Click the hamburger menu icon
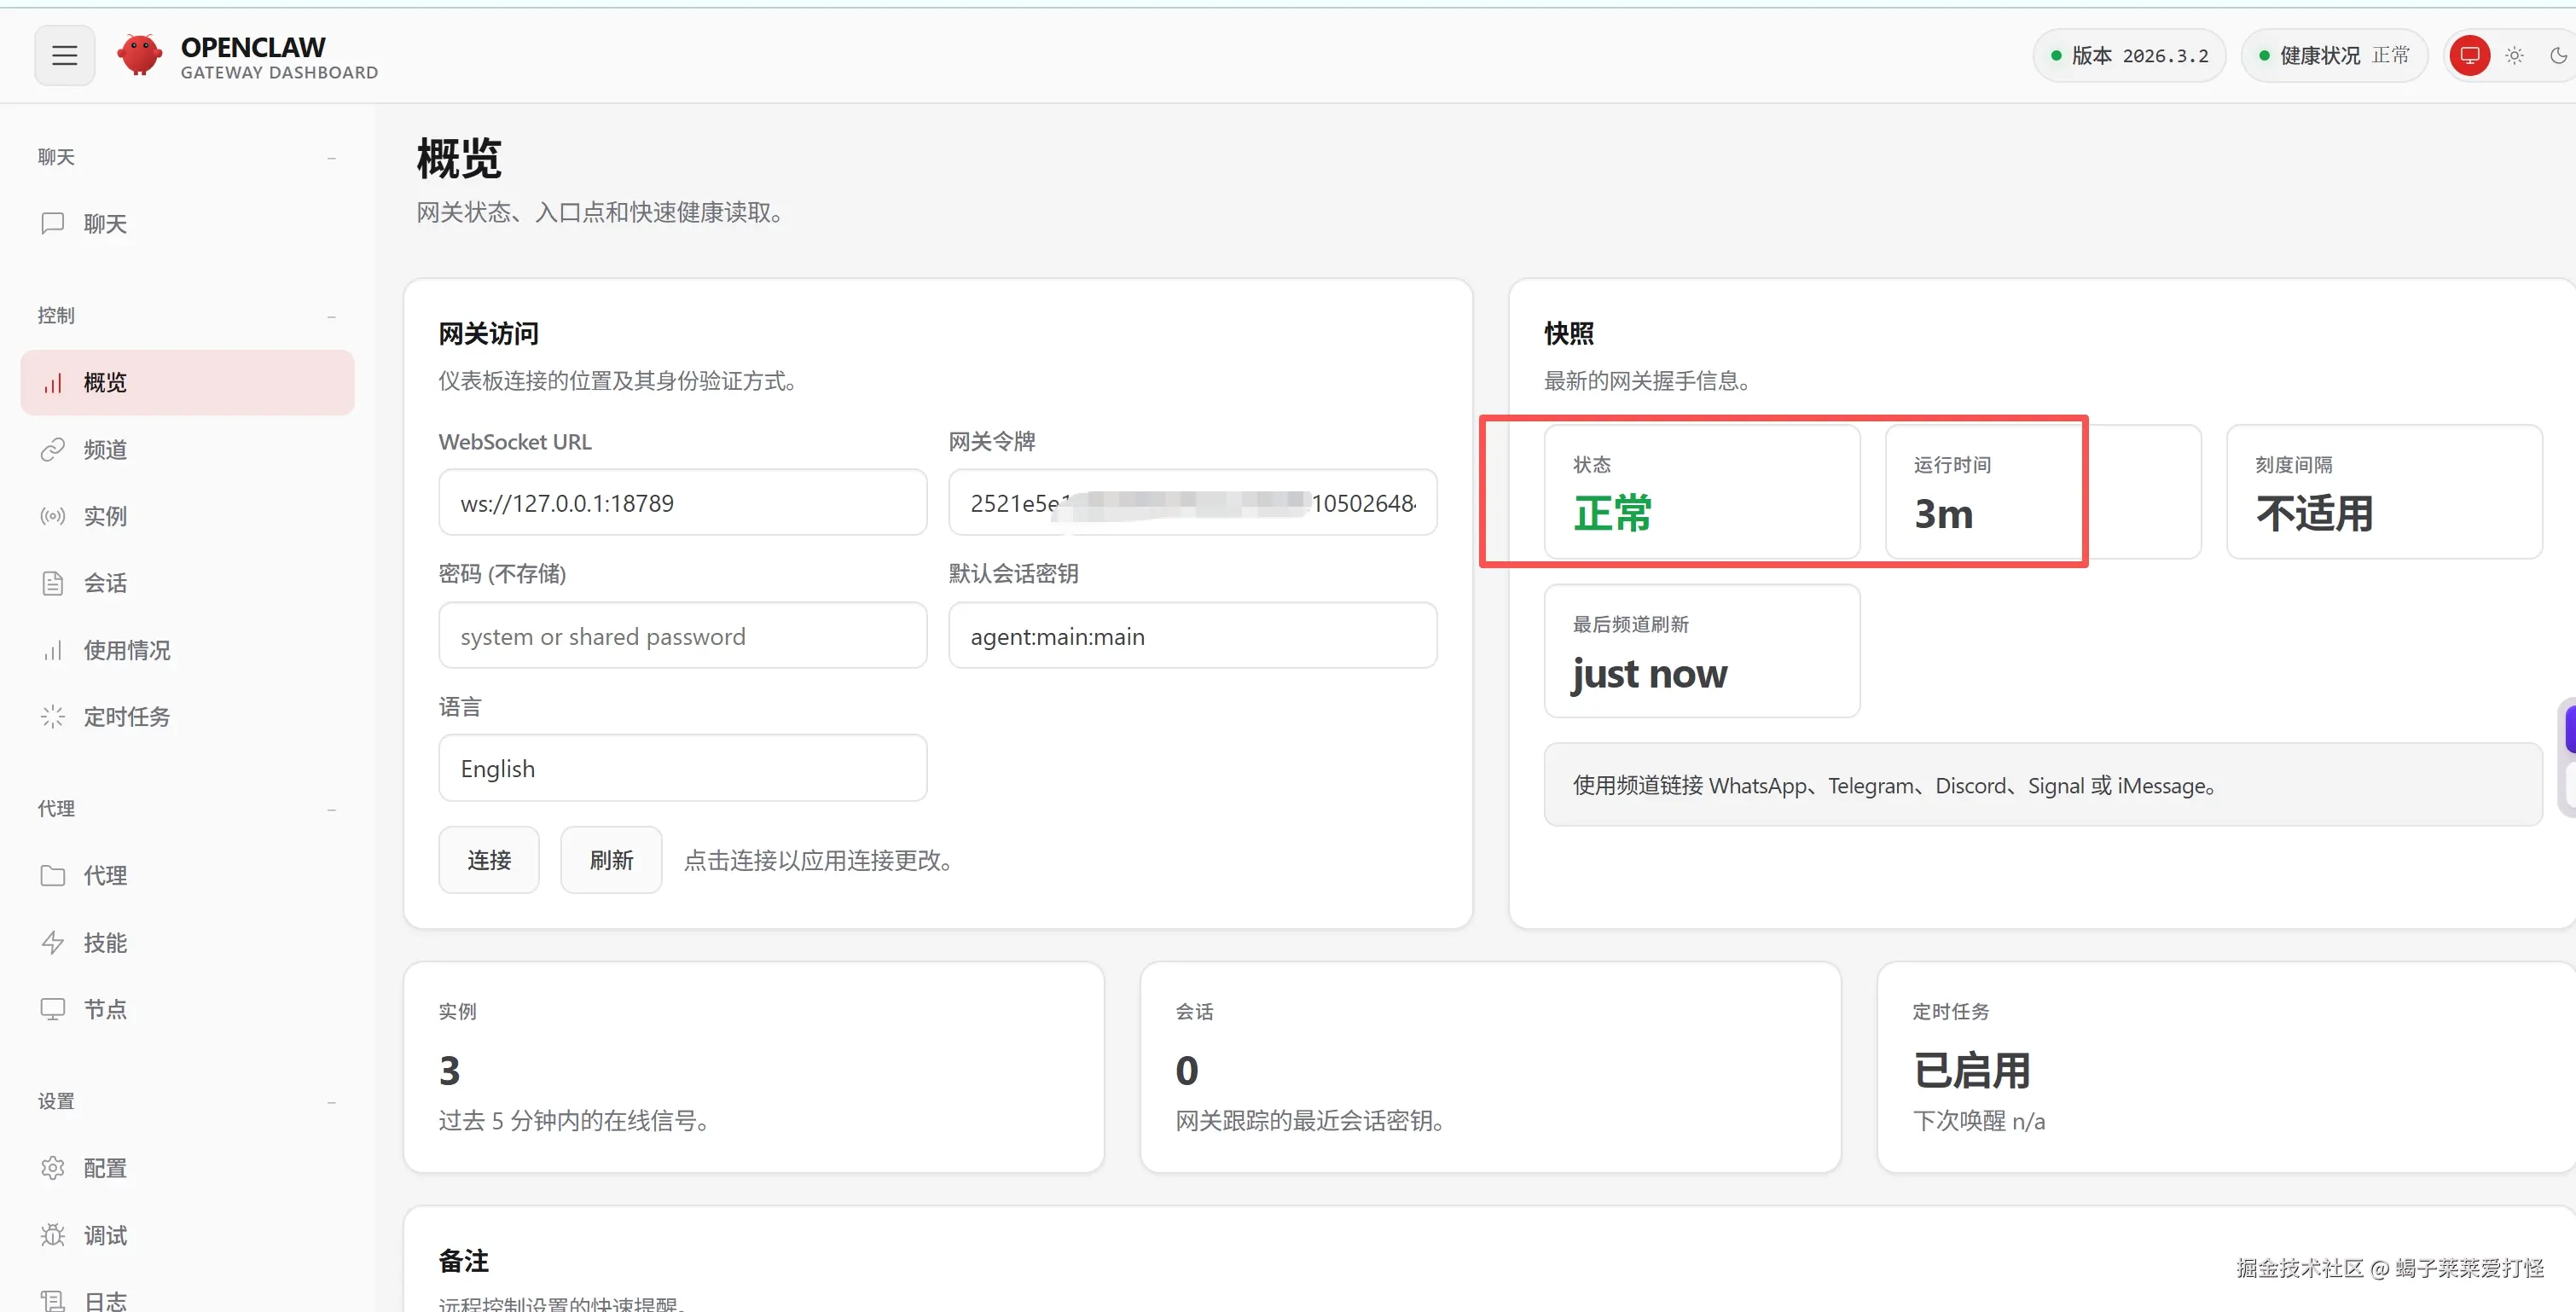Image resolution: width=2576 pixels, height=1312 pixels. tap(64, 55)
